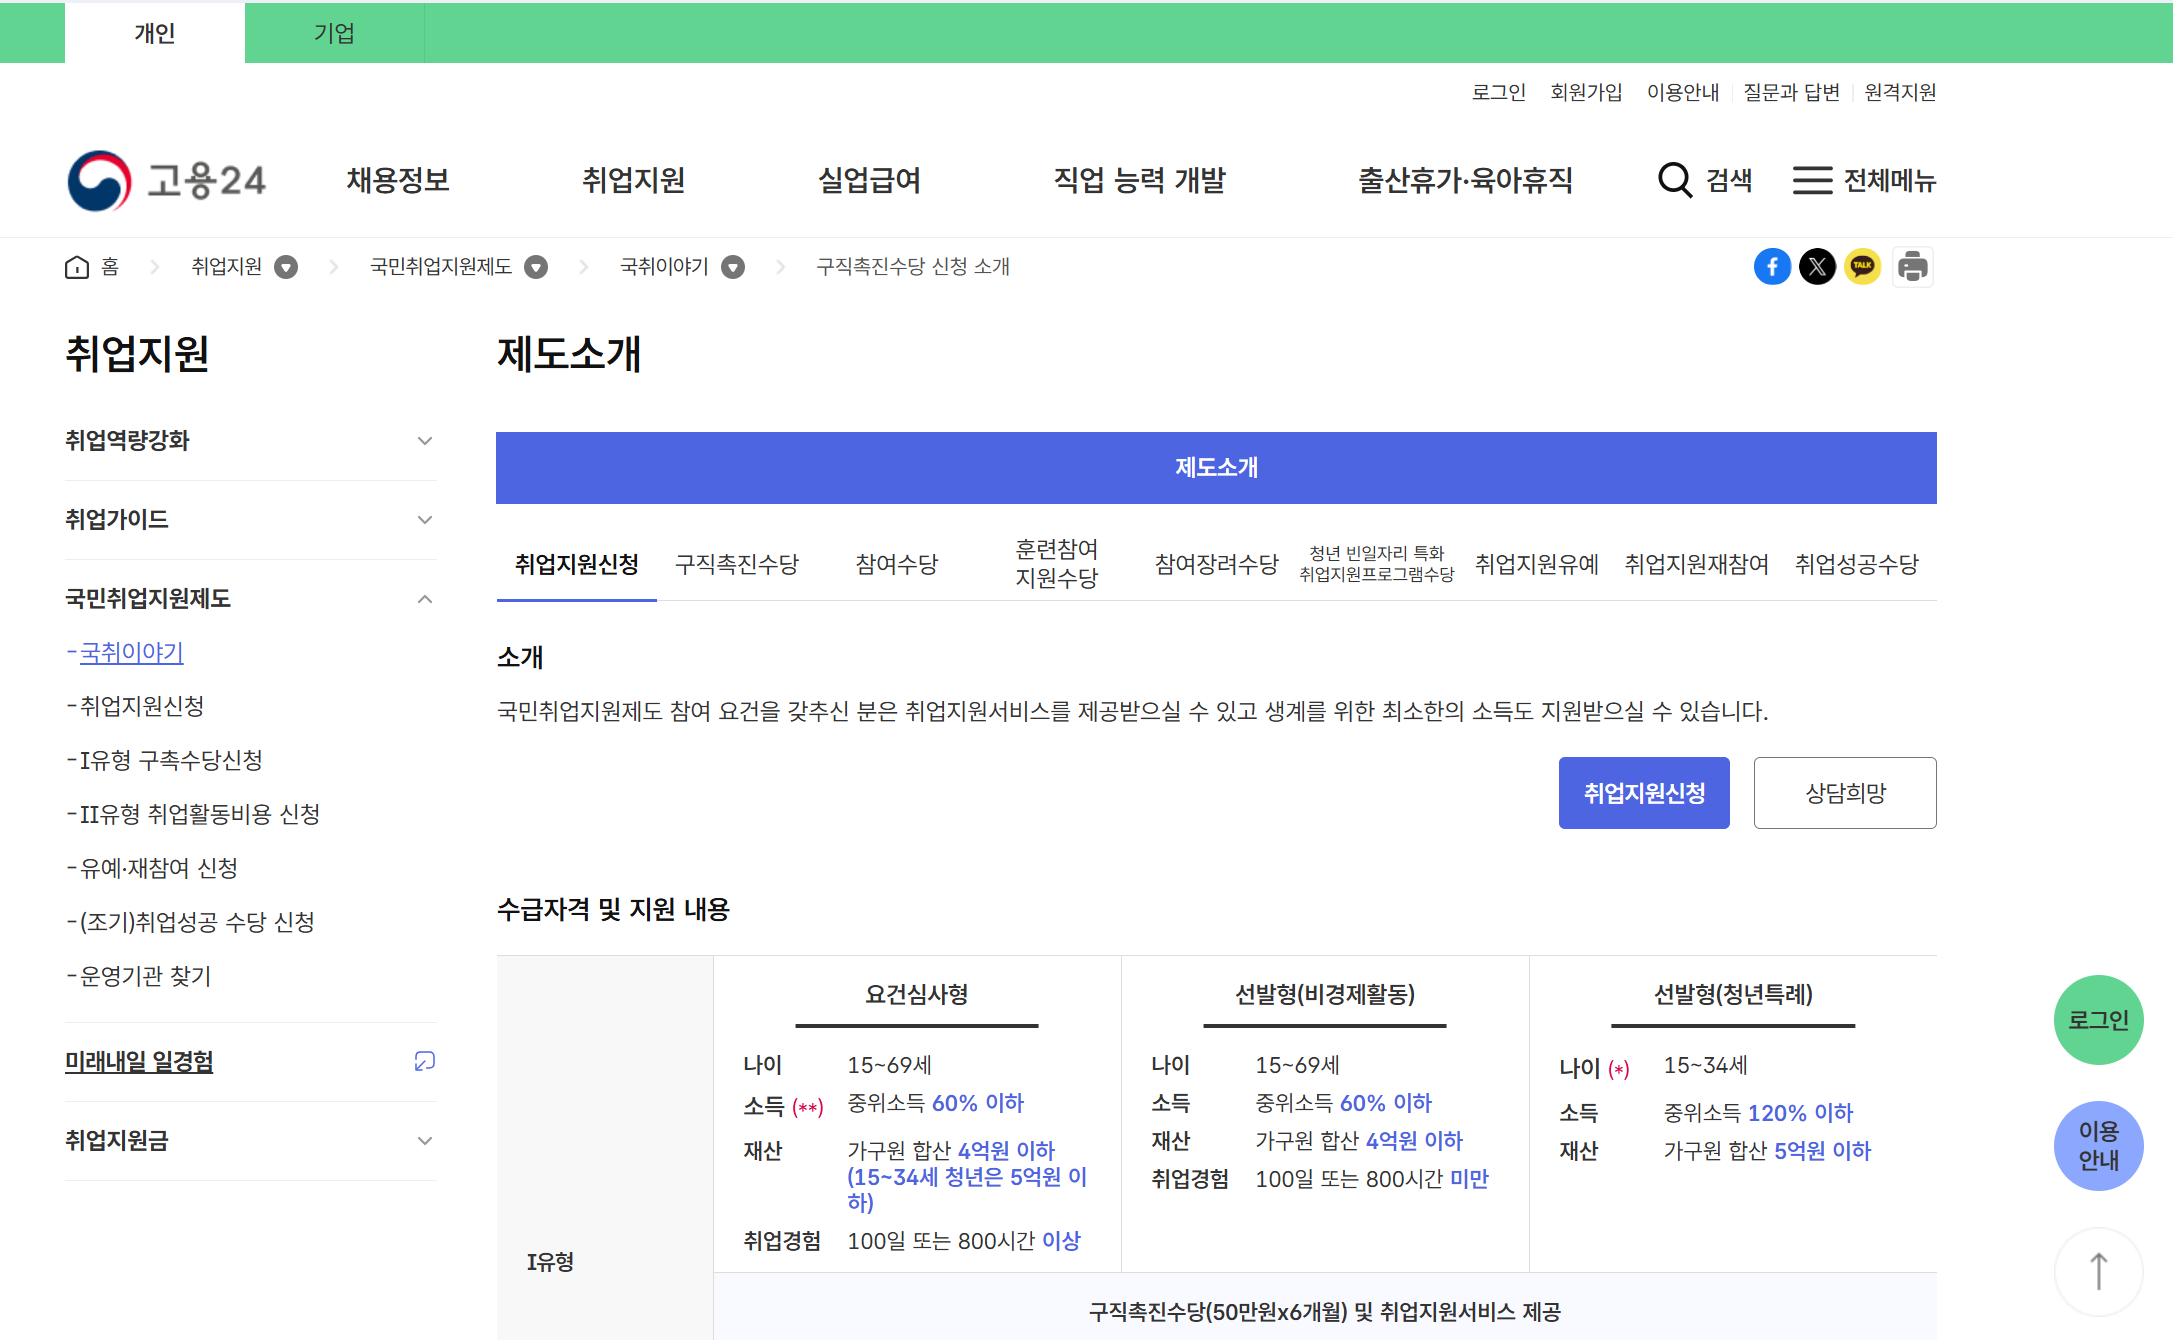Collapse 국민취업지원제도 sidebar section

point(424,599)
